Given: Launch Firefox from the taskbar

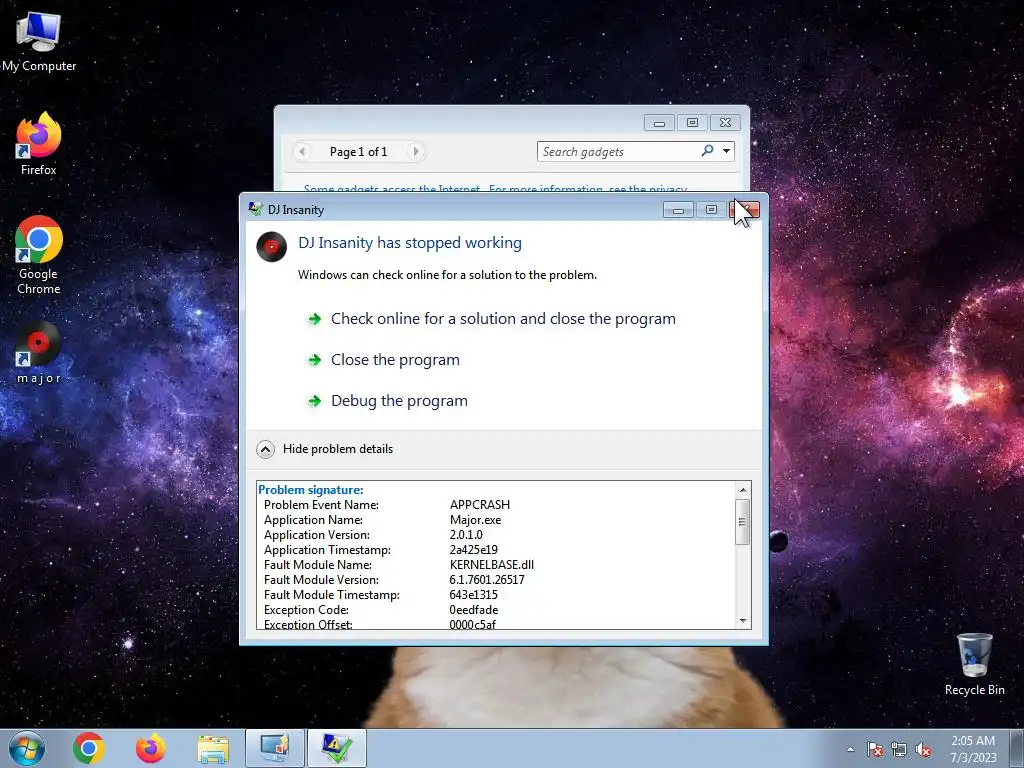Looking at the screenshot, I should [x=150, y=748].
